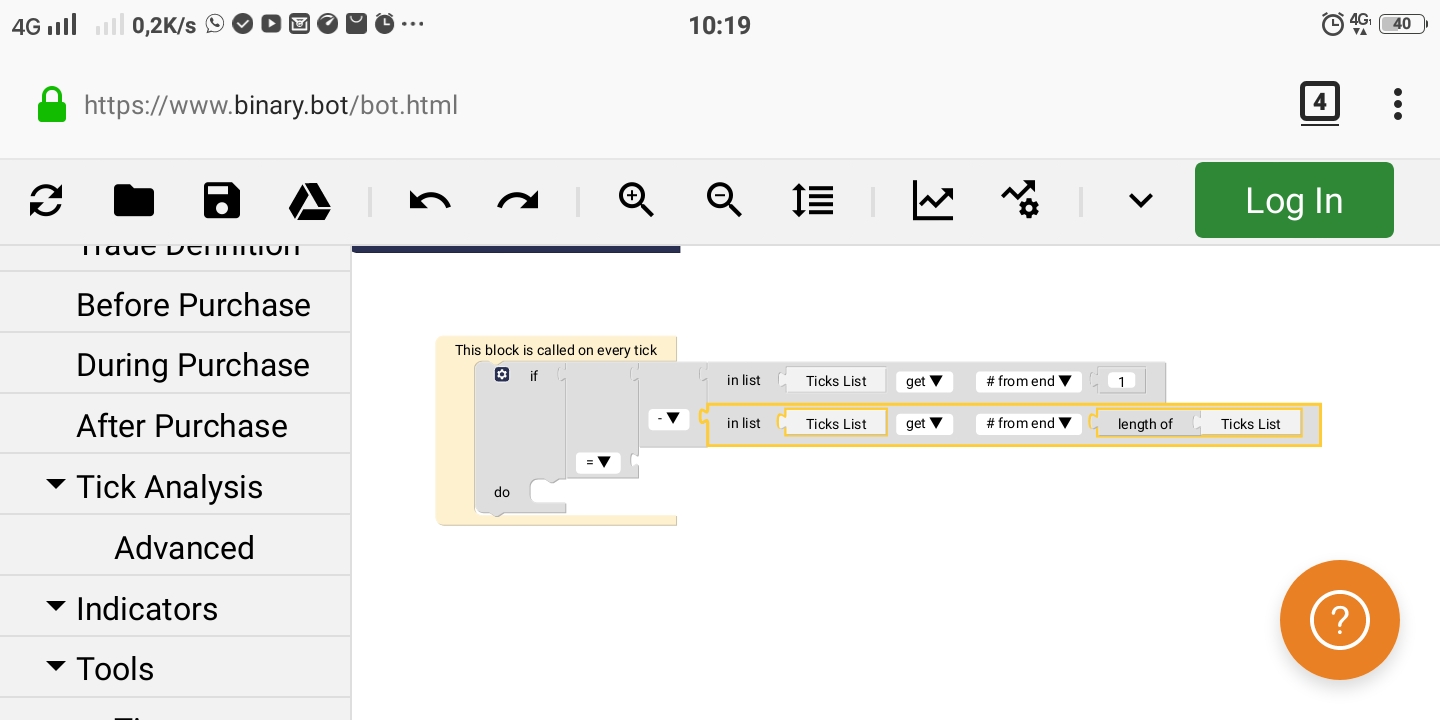This screenshot has width=1440, height=720.
Task: Select During Purchase in the sidebar
Action: pos(175,365)
